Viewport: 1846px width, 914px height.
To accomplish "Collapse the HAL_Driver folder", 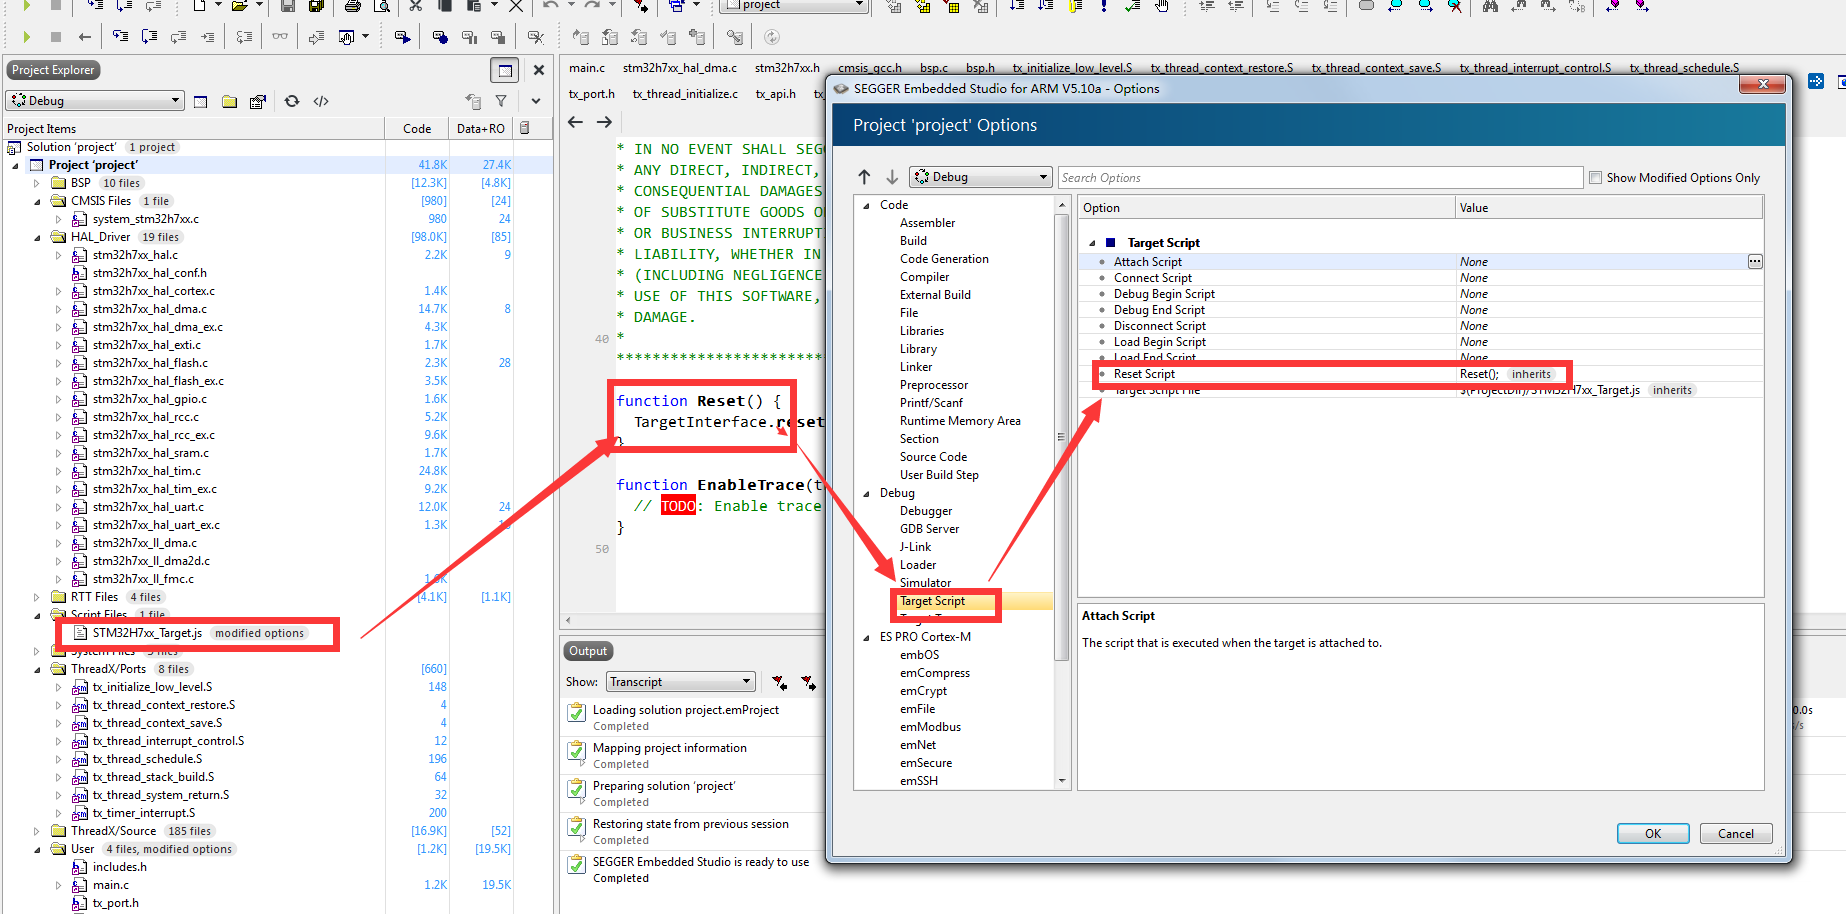I will [x=37, y=237].
